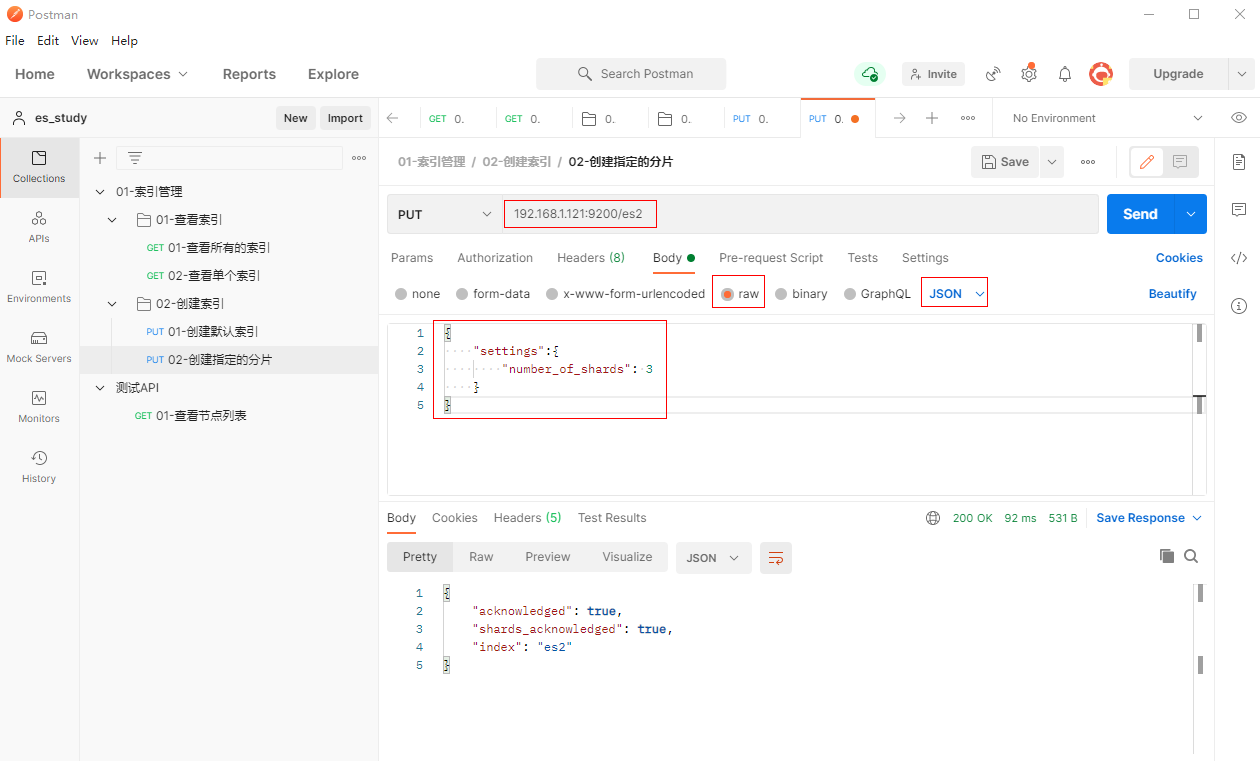Screen dimensions: 1260x761
Task: Open Postman settings gear icon
Action: coord(1028,74)
